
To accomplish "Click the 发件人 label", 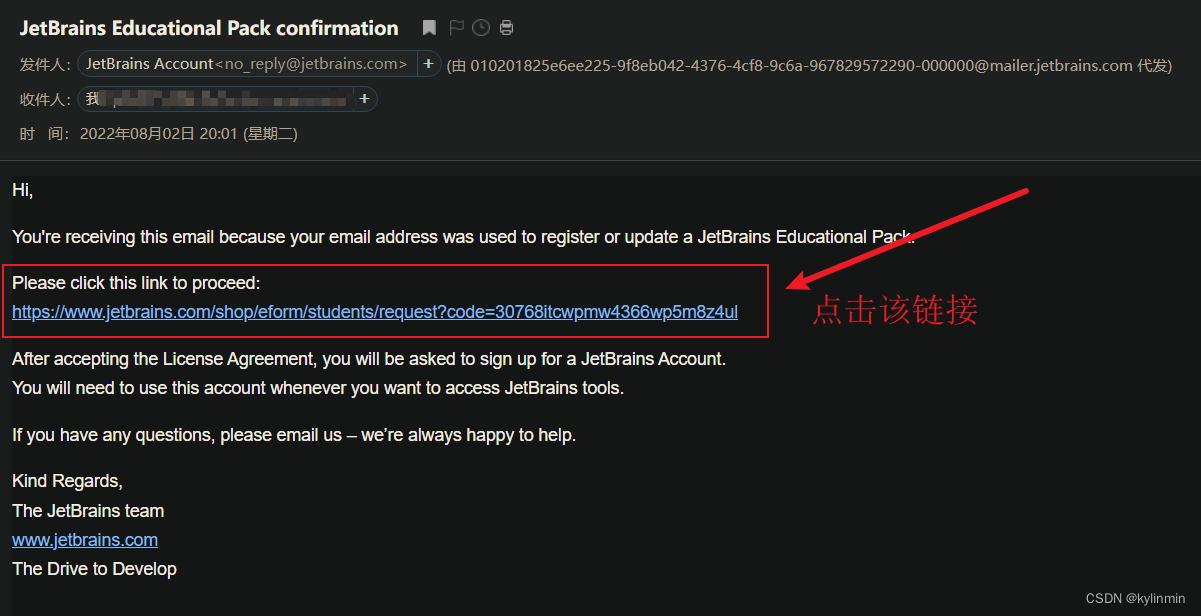I will click(x=45, y=65).
